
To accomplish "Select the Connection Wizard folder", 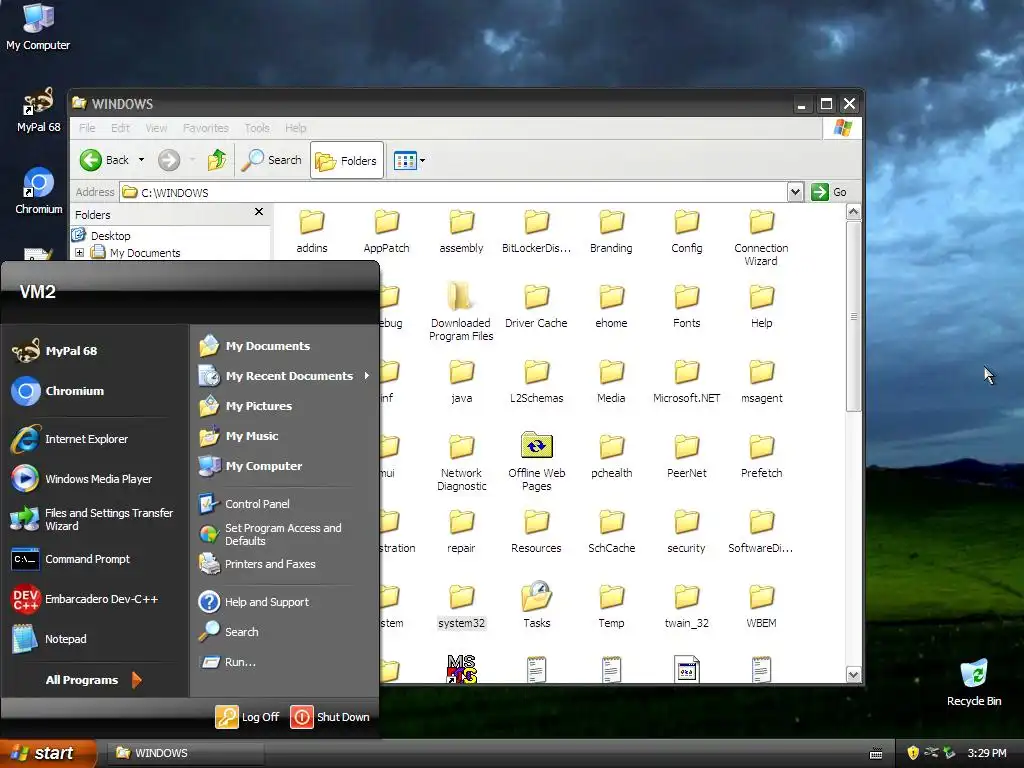I will click(x=761, y=236).
